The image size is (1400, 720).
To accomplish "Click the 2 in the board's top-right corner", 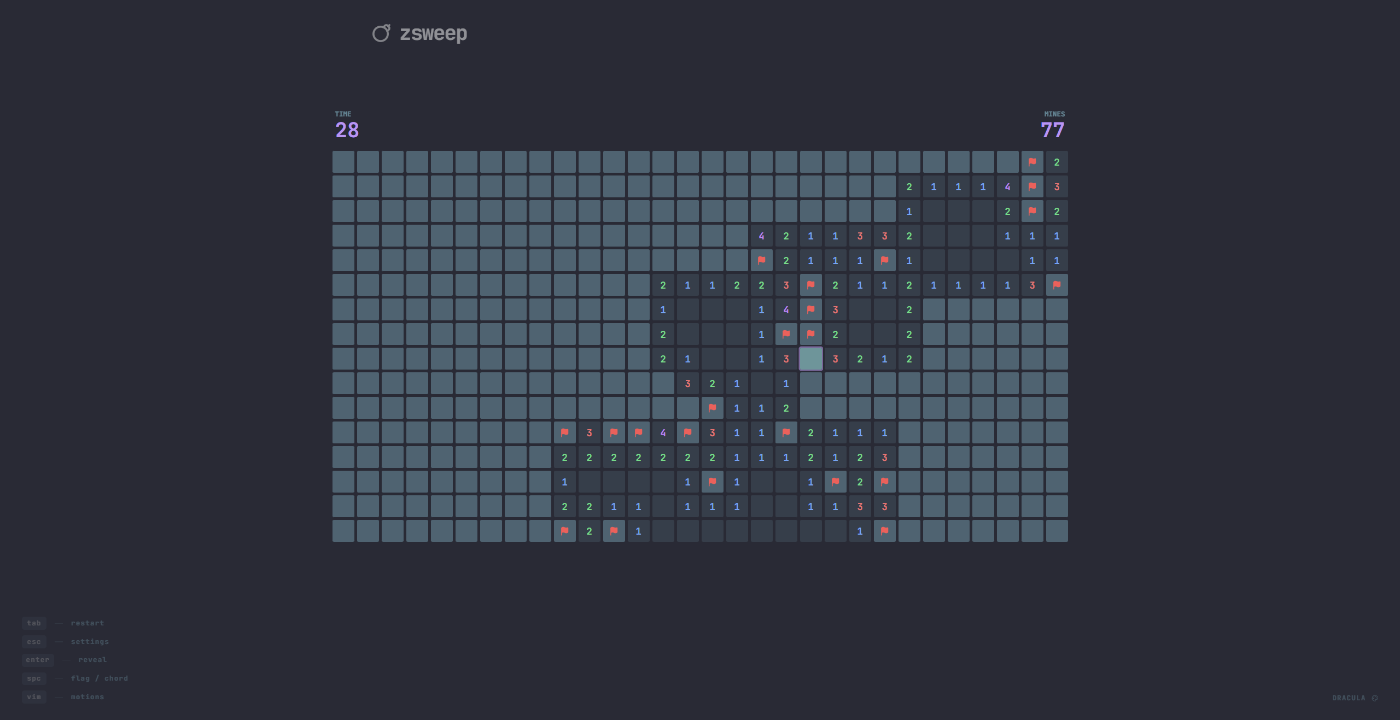I will coord(1057,162).
